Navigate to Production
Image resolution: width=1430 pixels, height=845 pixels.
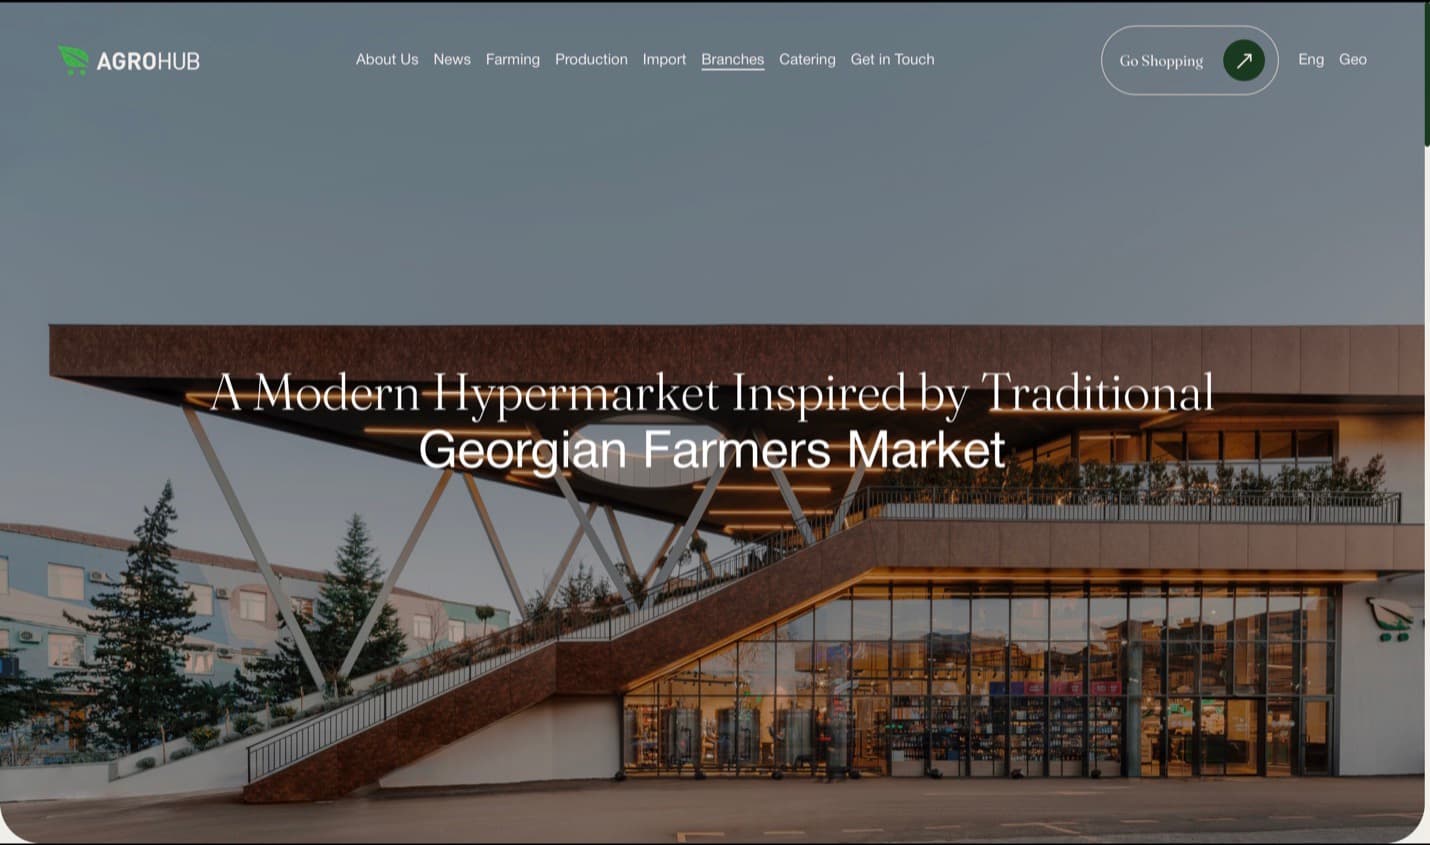click(591, 59)
